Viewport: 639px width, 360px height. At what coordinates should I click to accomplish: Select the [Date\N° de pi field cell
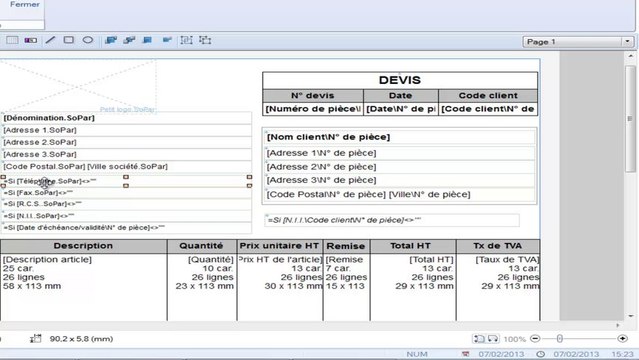click(400, 109)
